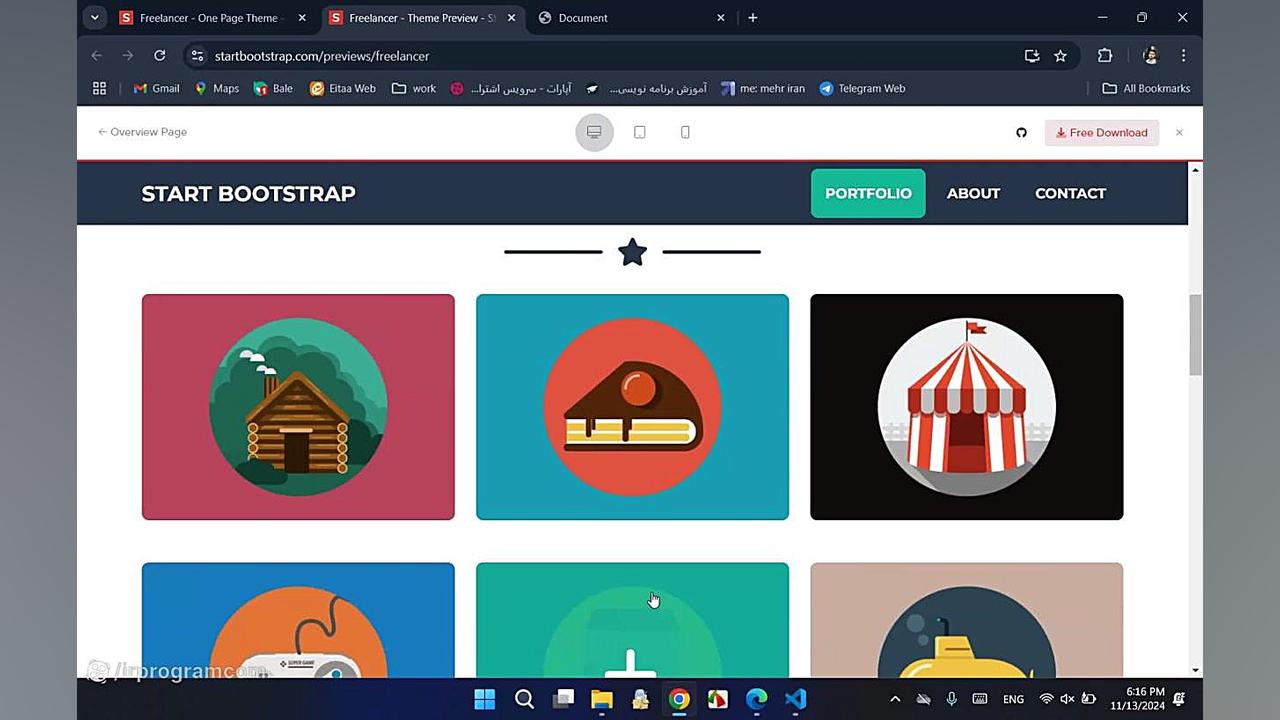Screen dimensions: 1280x720
Task: Open the Eitaa Web bookmark
Action: (343, 88)
